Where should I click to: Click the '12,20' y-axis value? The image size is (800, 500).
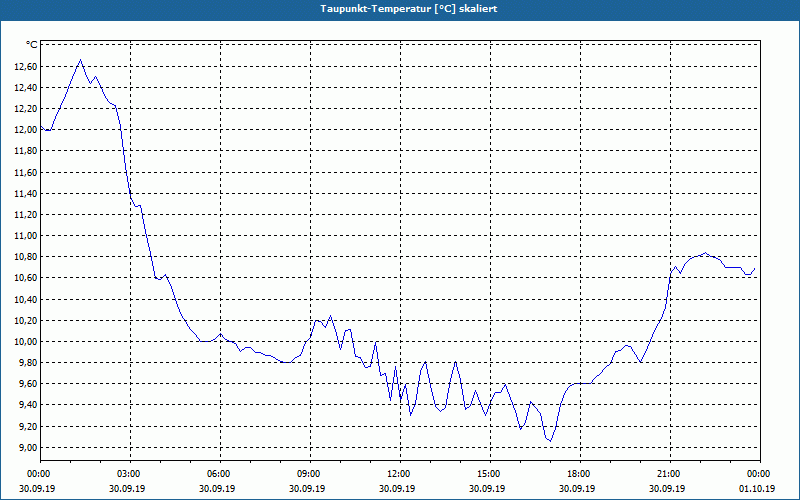26,109
